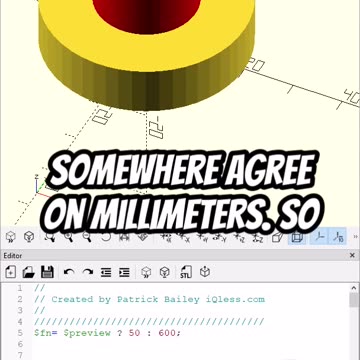
Task: Click line number 6 in the gutter
Action: 20,344
